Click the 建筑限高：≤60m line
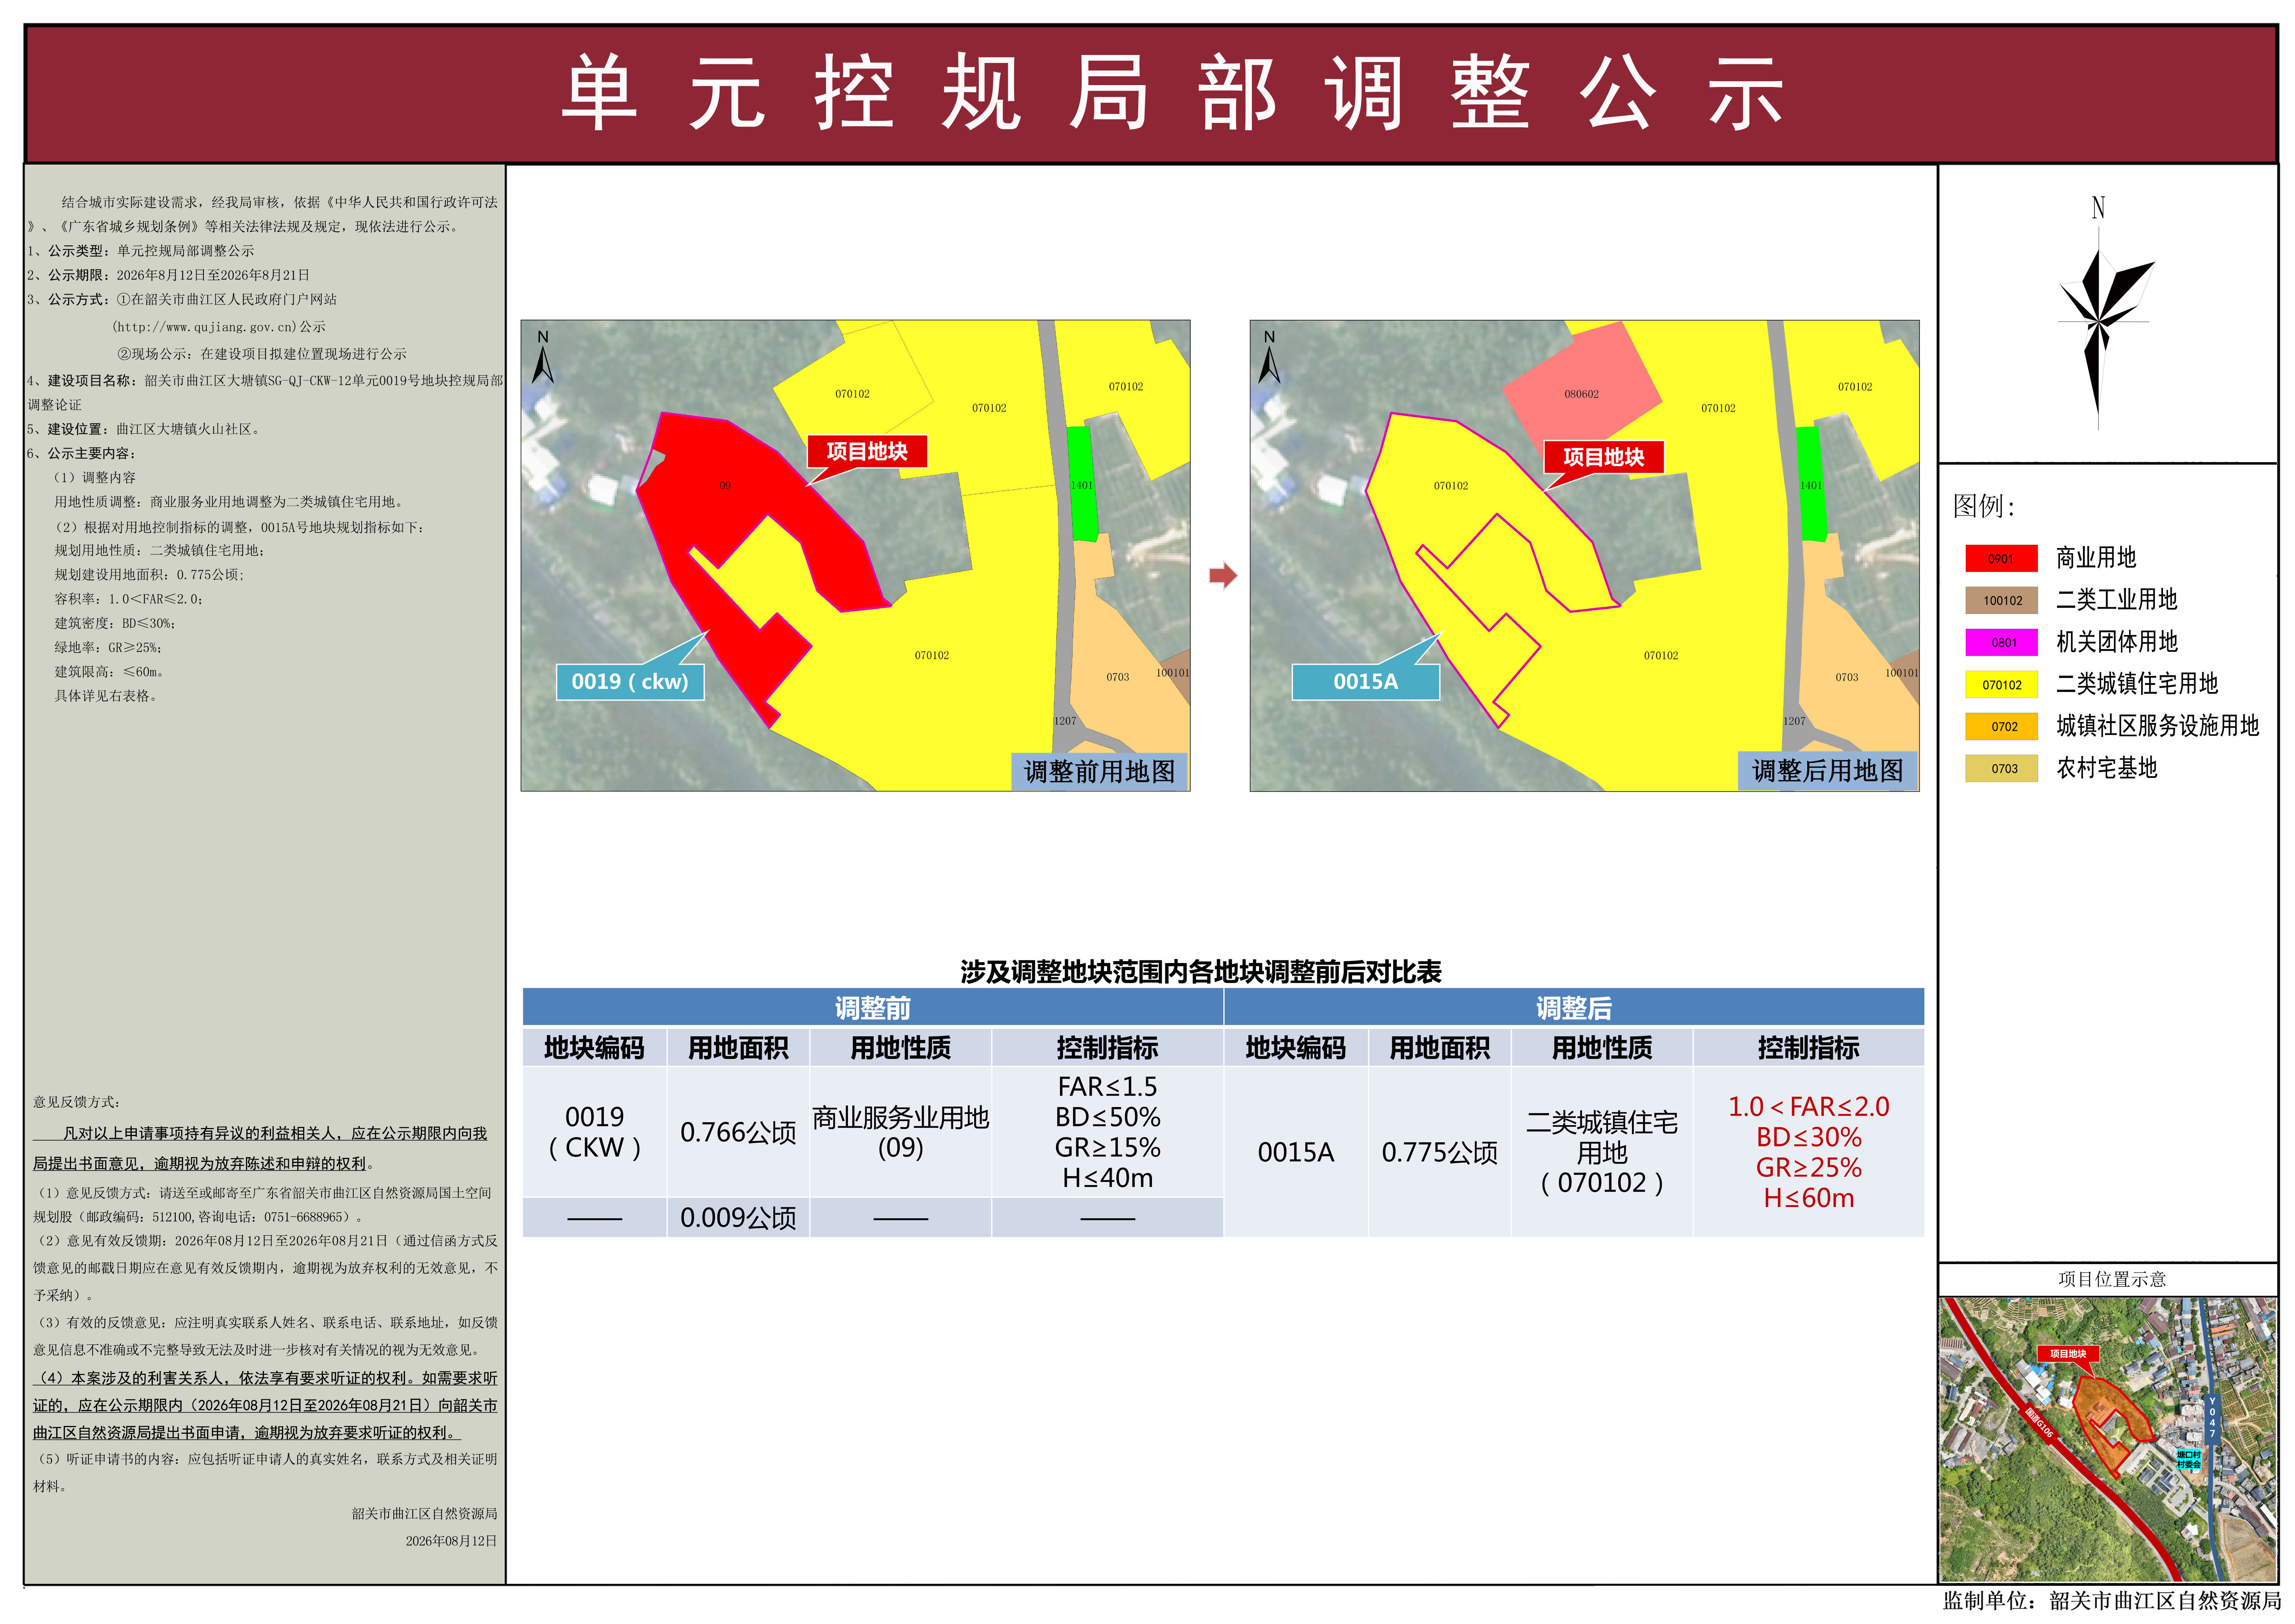The height and width of the screenshot is (1624, 2295). 109,672
